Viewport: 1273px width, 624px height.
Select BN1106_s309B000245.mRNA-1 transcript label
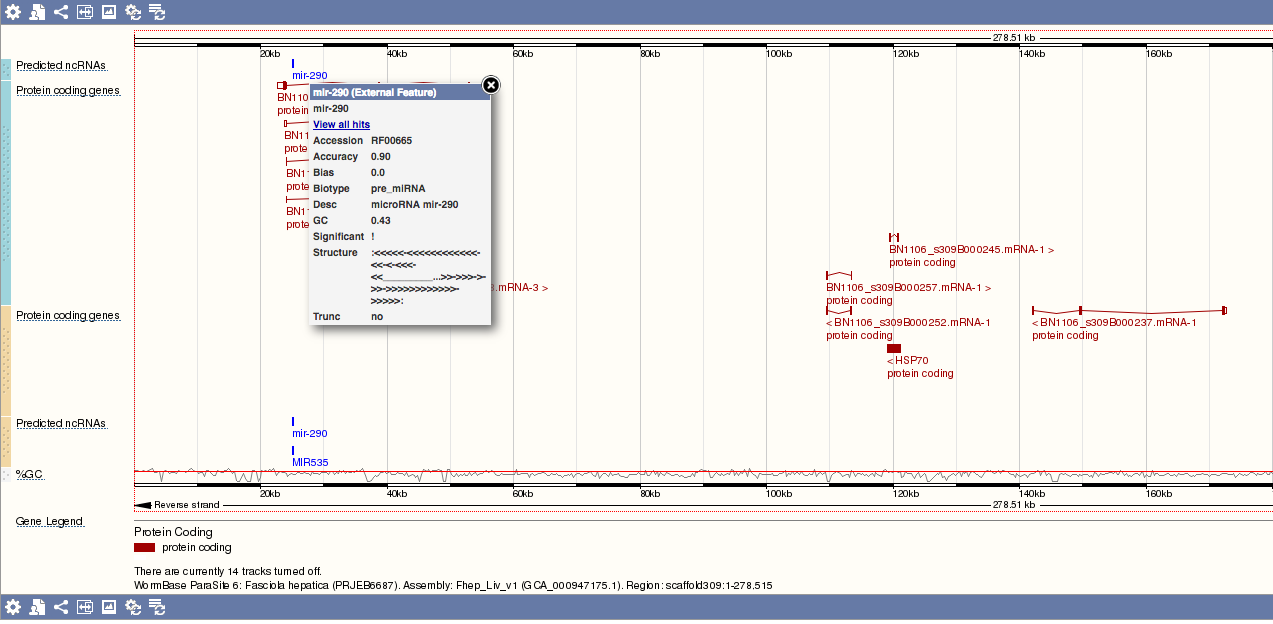[x=971, y=250]
